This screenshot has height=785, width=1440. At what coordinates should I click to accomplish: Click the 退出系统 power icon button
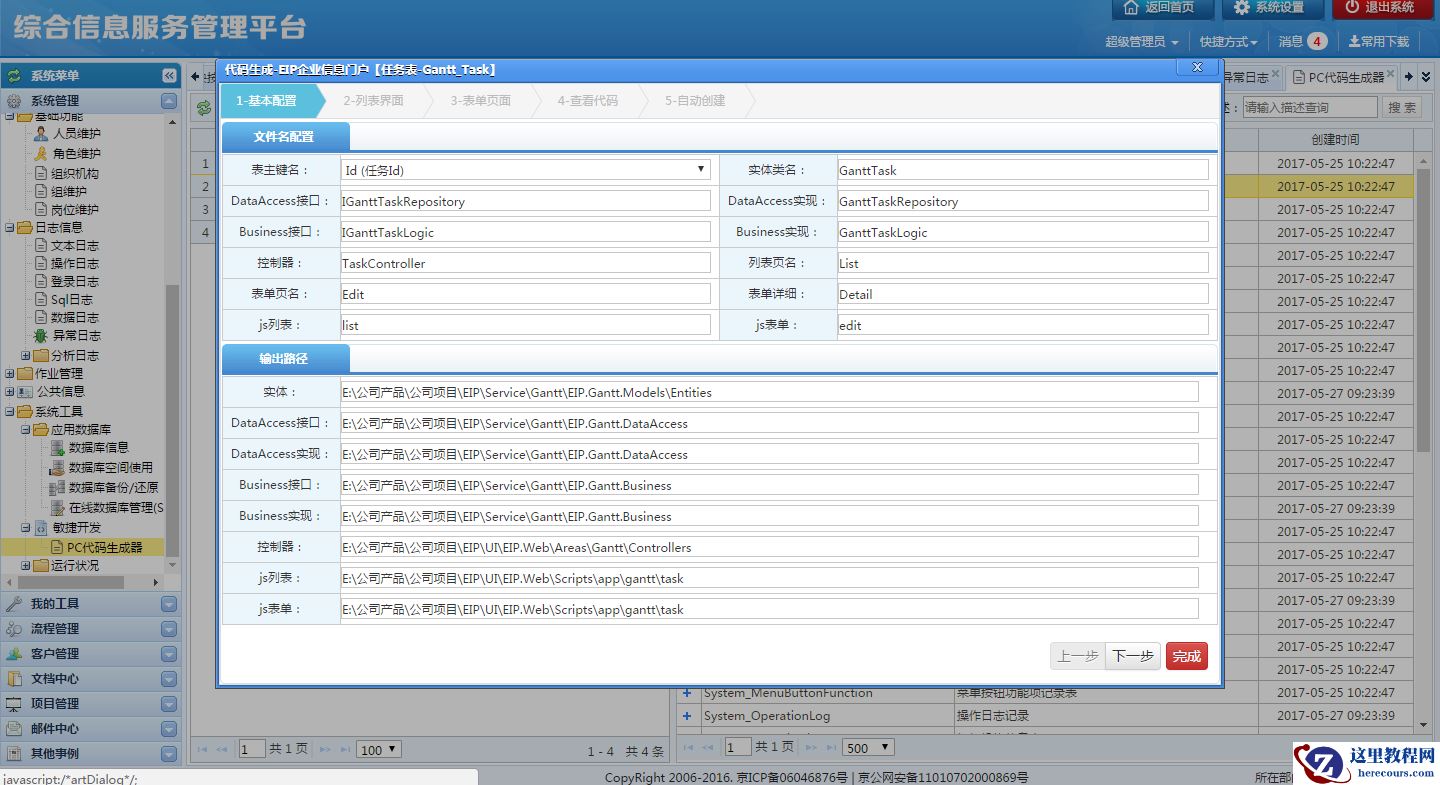point(1382,8)
